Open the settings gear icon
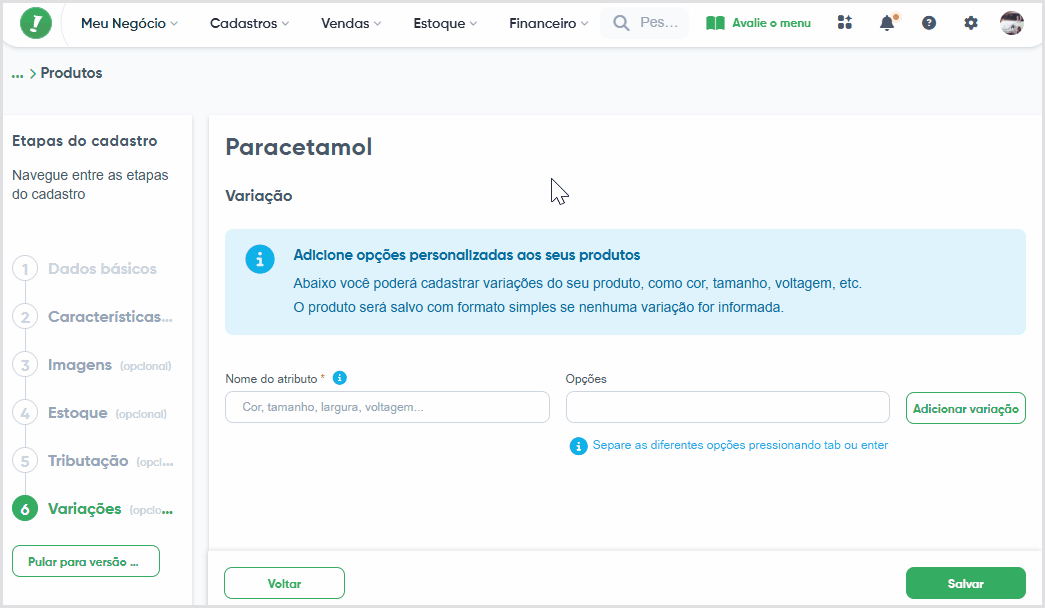The height and width of the screenshot is (608, 1045). click(x=971, y=23)
